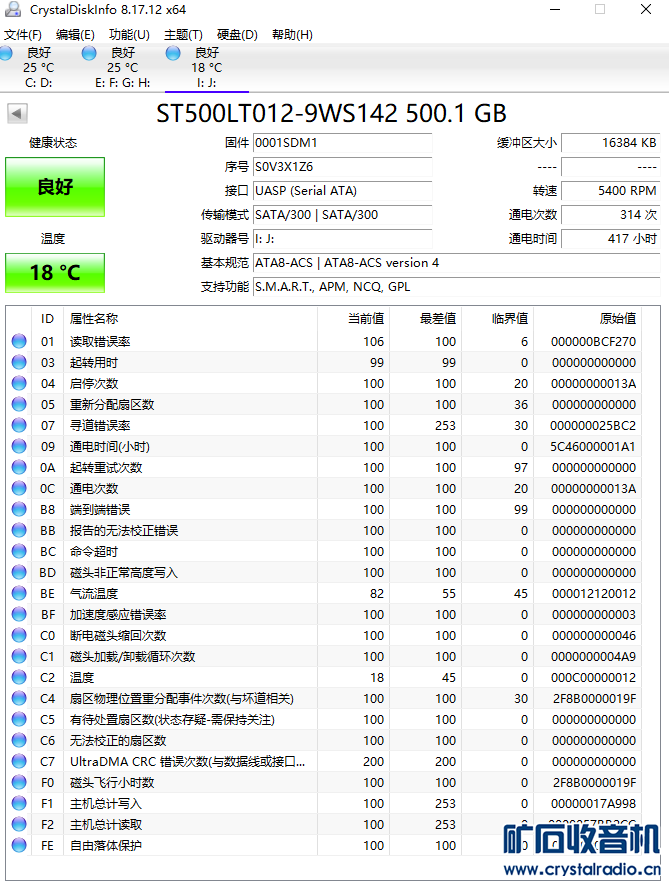
Task: Click the 当前值 column header
Action: 353,318
